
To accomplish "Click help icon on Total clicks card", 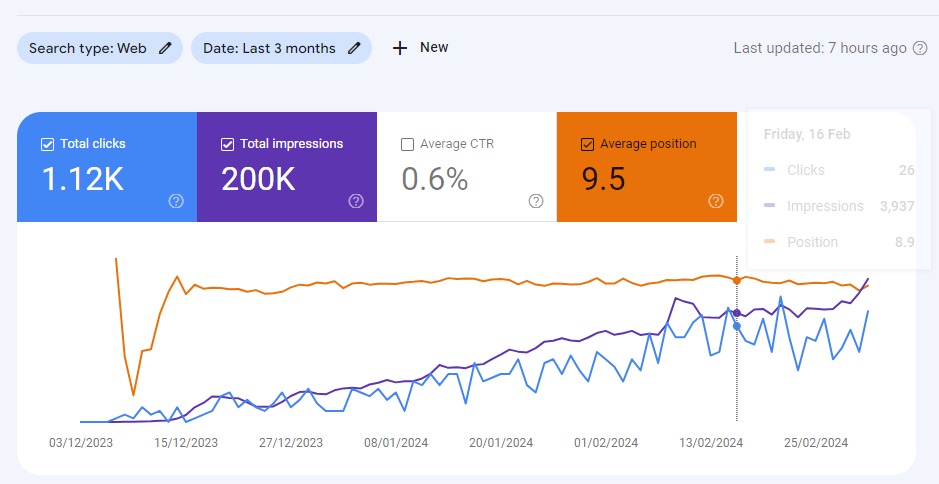I will coord(176,201).
